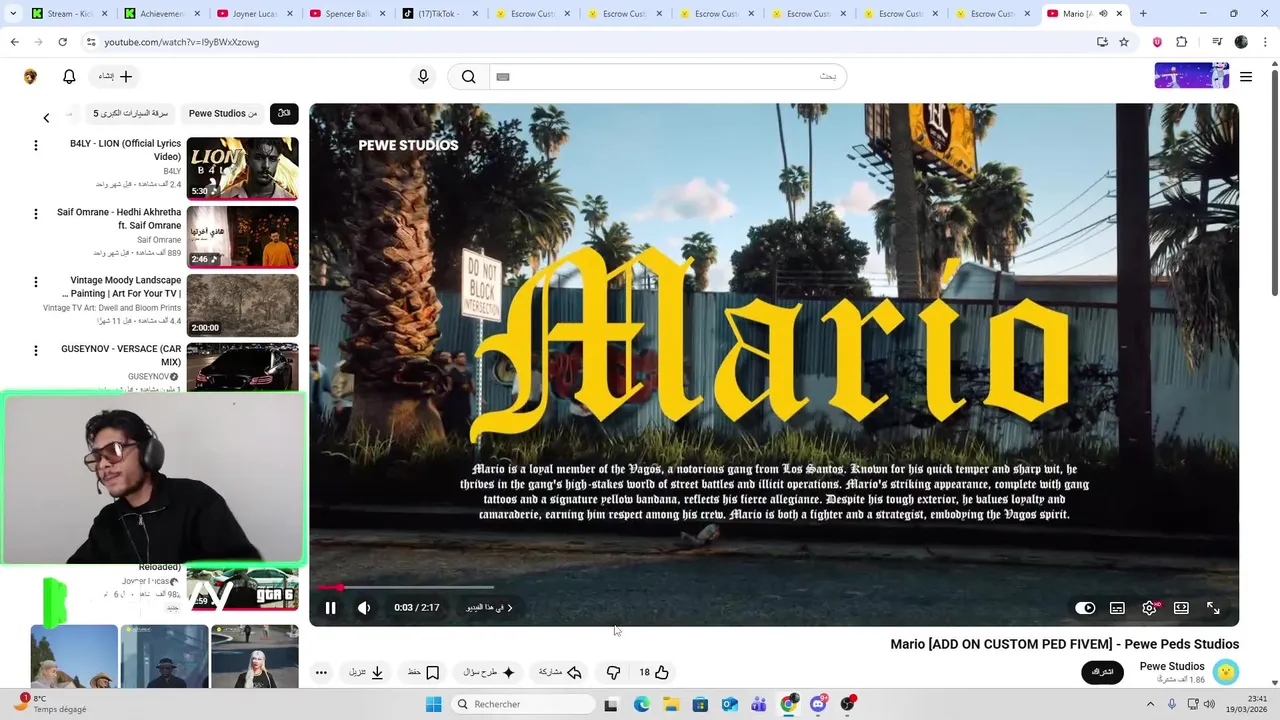Search by voice with microphone icon
This screenshot has width=1280, height=720.
point(423,77)
